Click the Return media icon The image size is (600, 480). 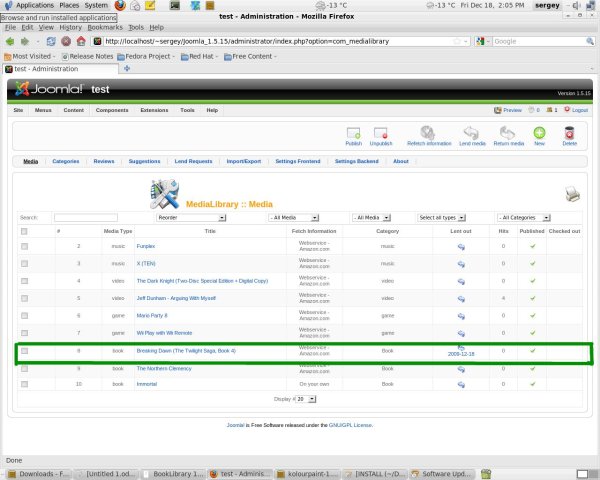click(x=507, y=133)
